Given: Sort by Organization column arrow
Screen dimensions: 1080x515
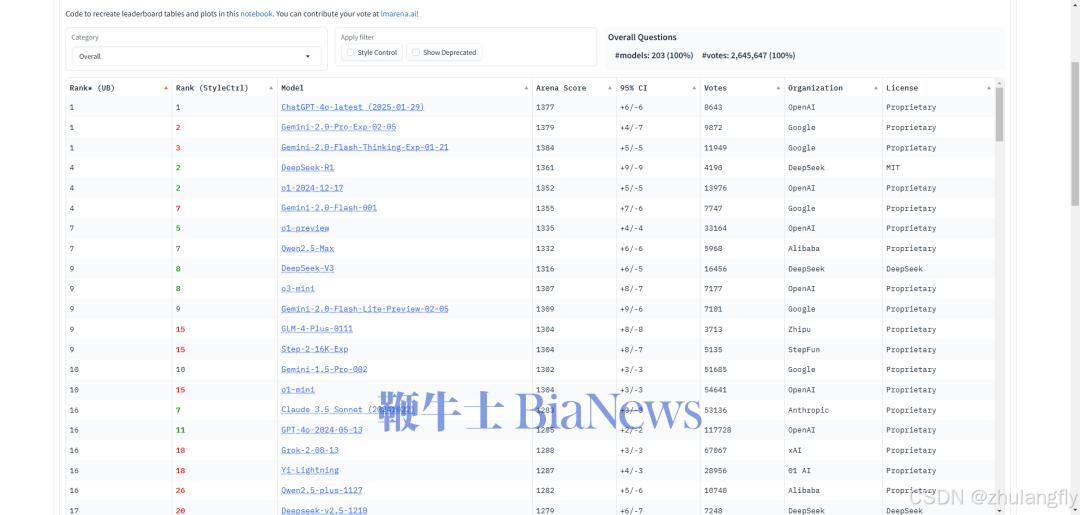Looking at the screenshot, I should (x=876, y=88).
